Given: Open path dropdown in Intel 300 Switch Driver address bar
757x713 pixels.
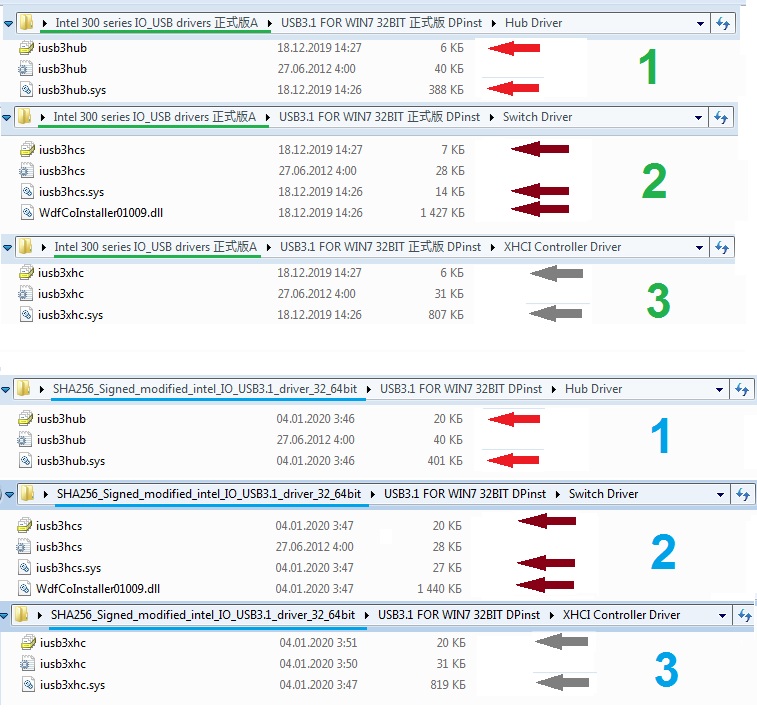Looking at the screenshot, I should click(698, 118).
